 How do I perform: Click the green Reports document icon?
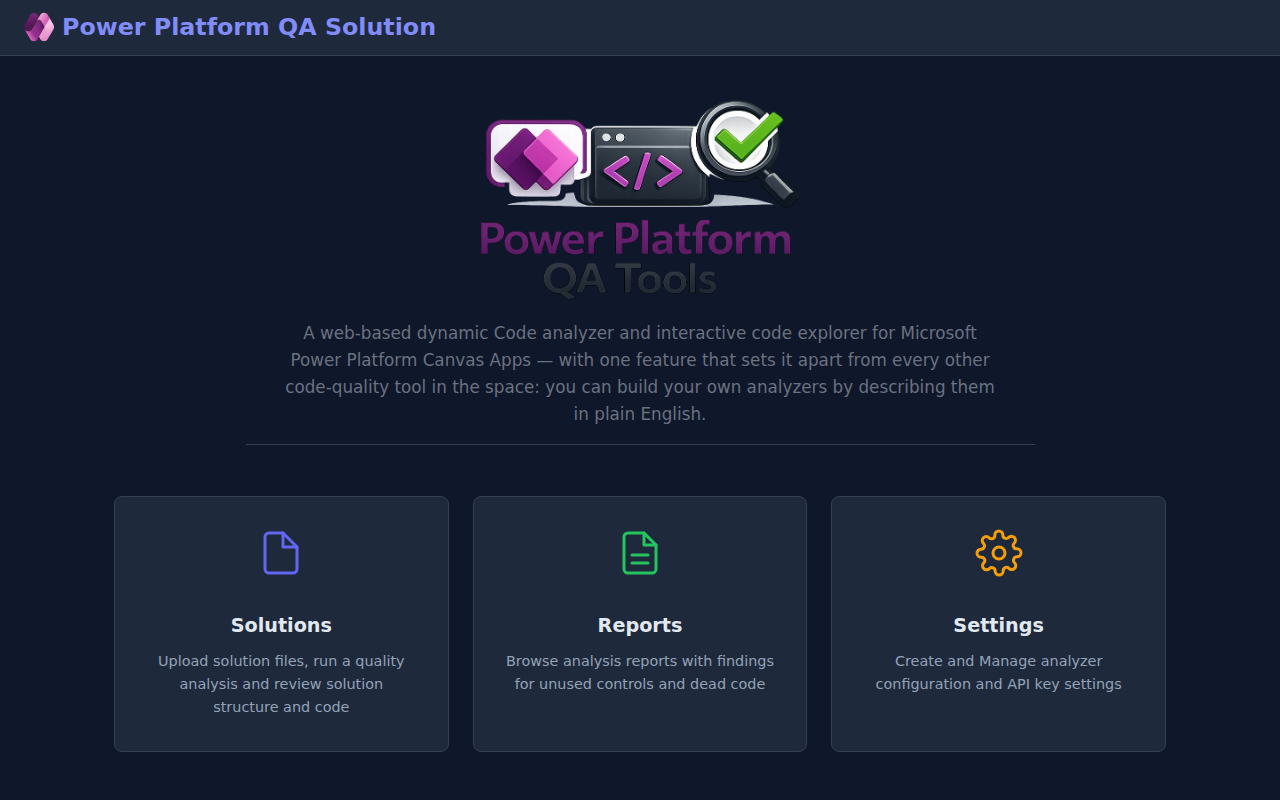(640, 552)
